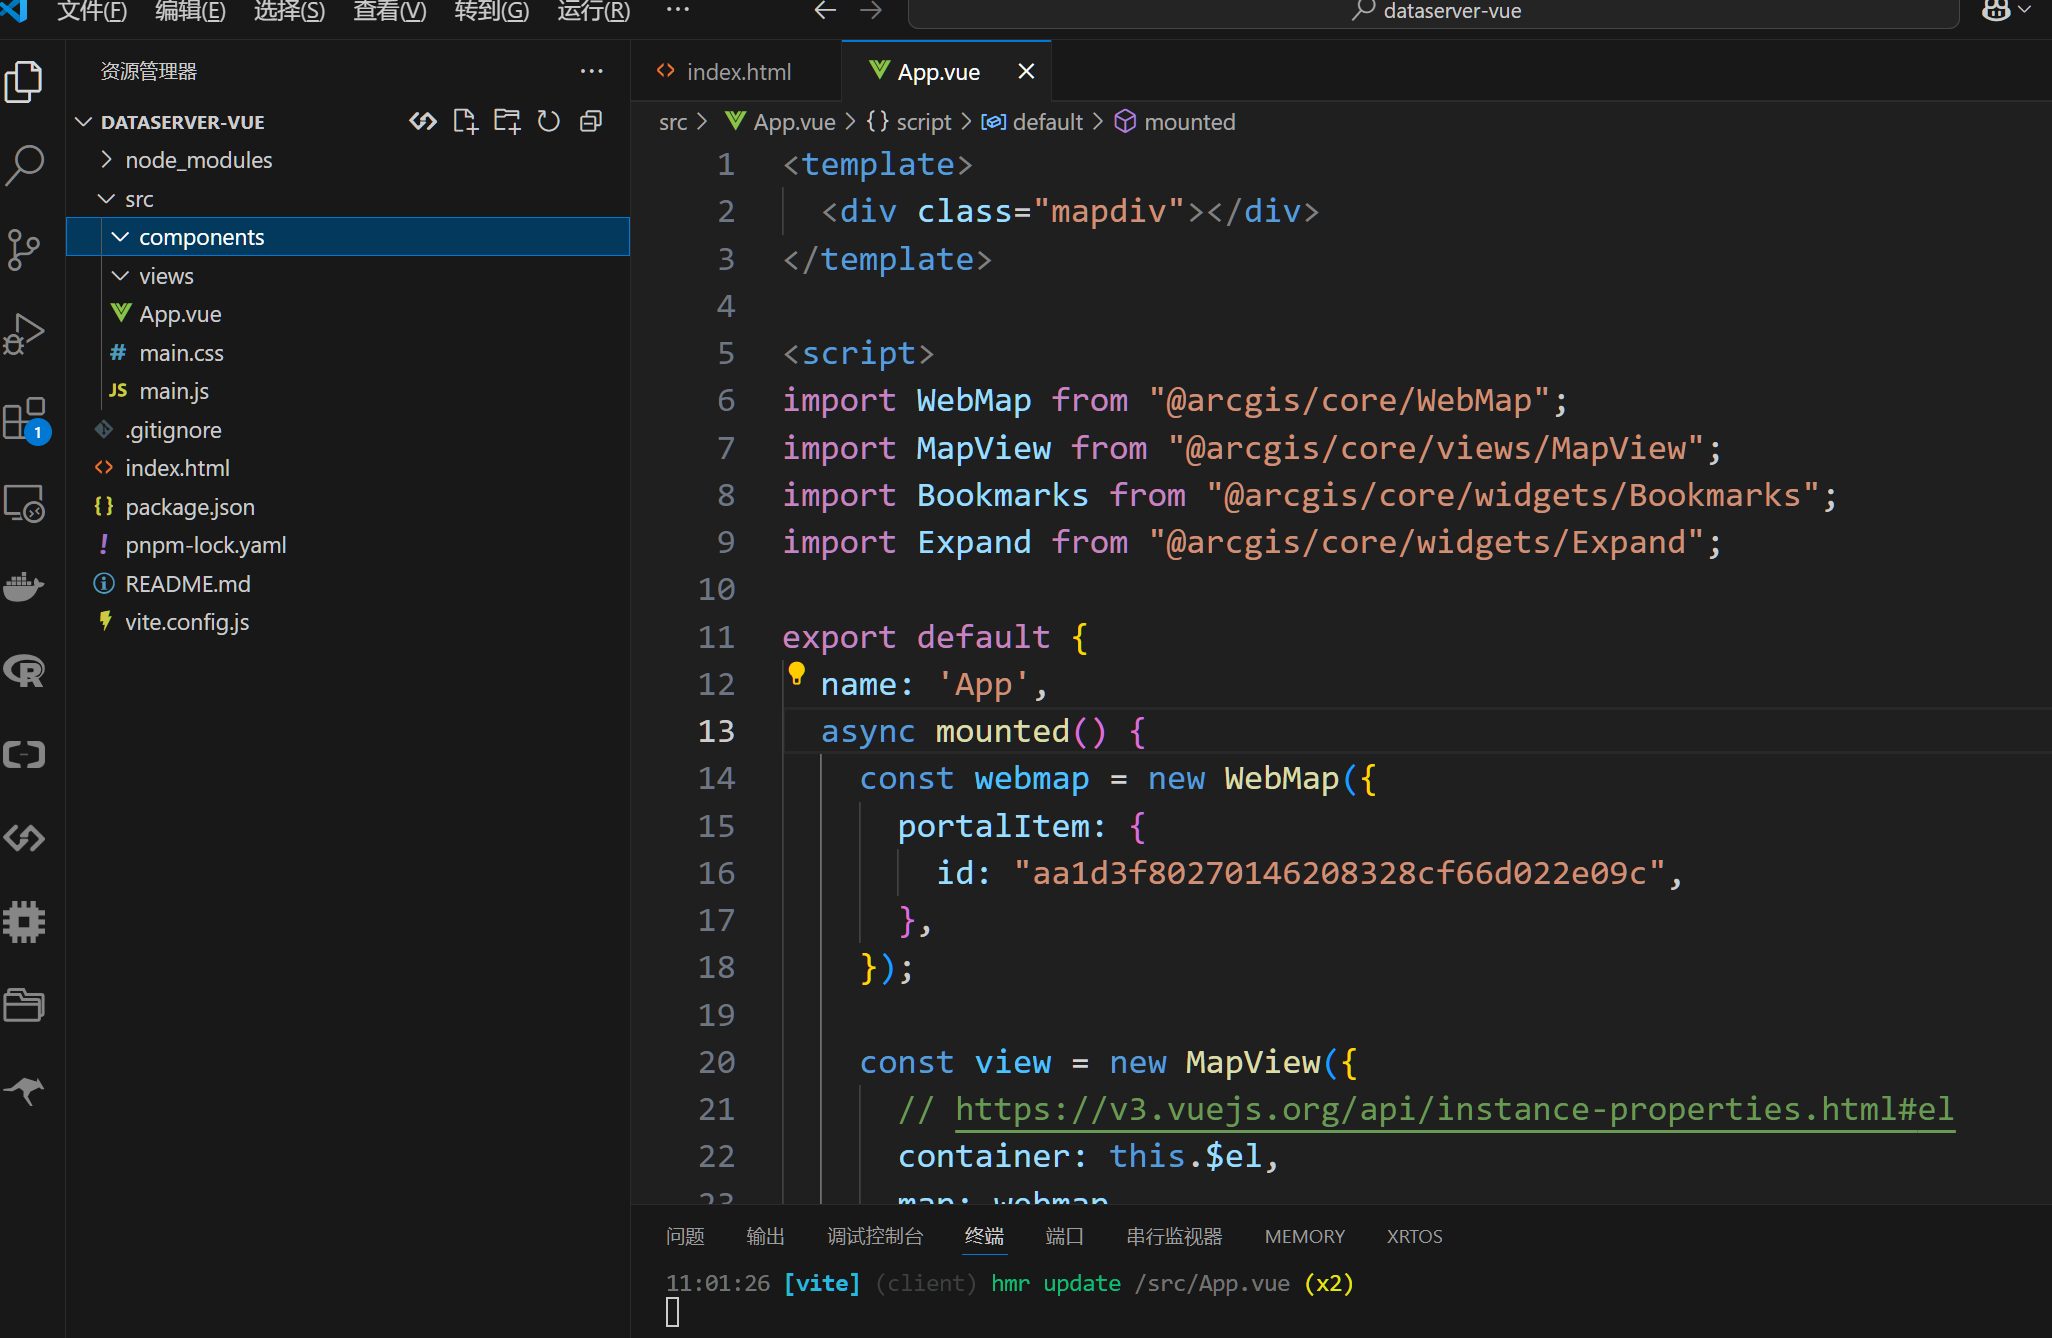
Task: Refresh the explorer file tree
Action: [549, 122]
